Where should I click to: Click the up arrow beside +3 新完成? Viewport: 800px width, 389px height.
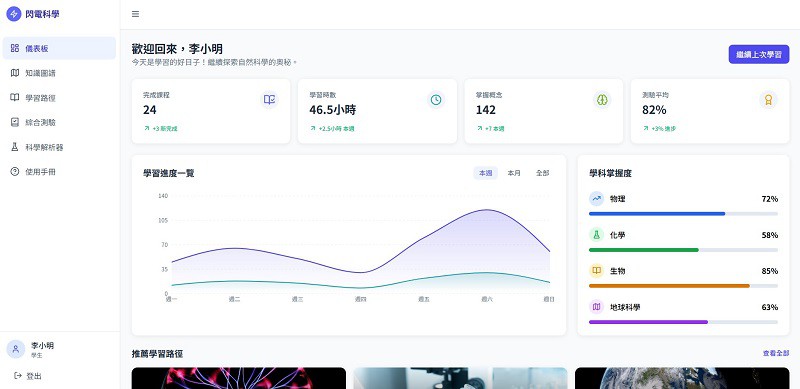pyautogui.click(x=146, y=129)
